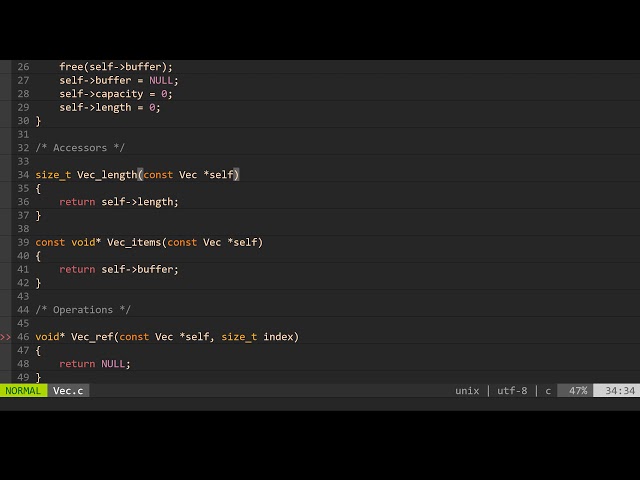Click the highlighted closing parenthesis on line 34
Image resolution: width=640 pixels, height=480 pixels.
point(236,175)
